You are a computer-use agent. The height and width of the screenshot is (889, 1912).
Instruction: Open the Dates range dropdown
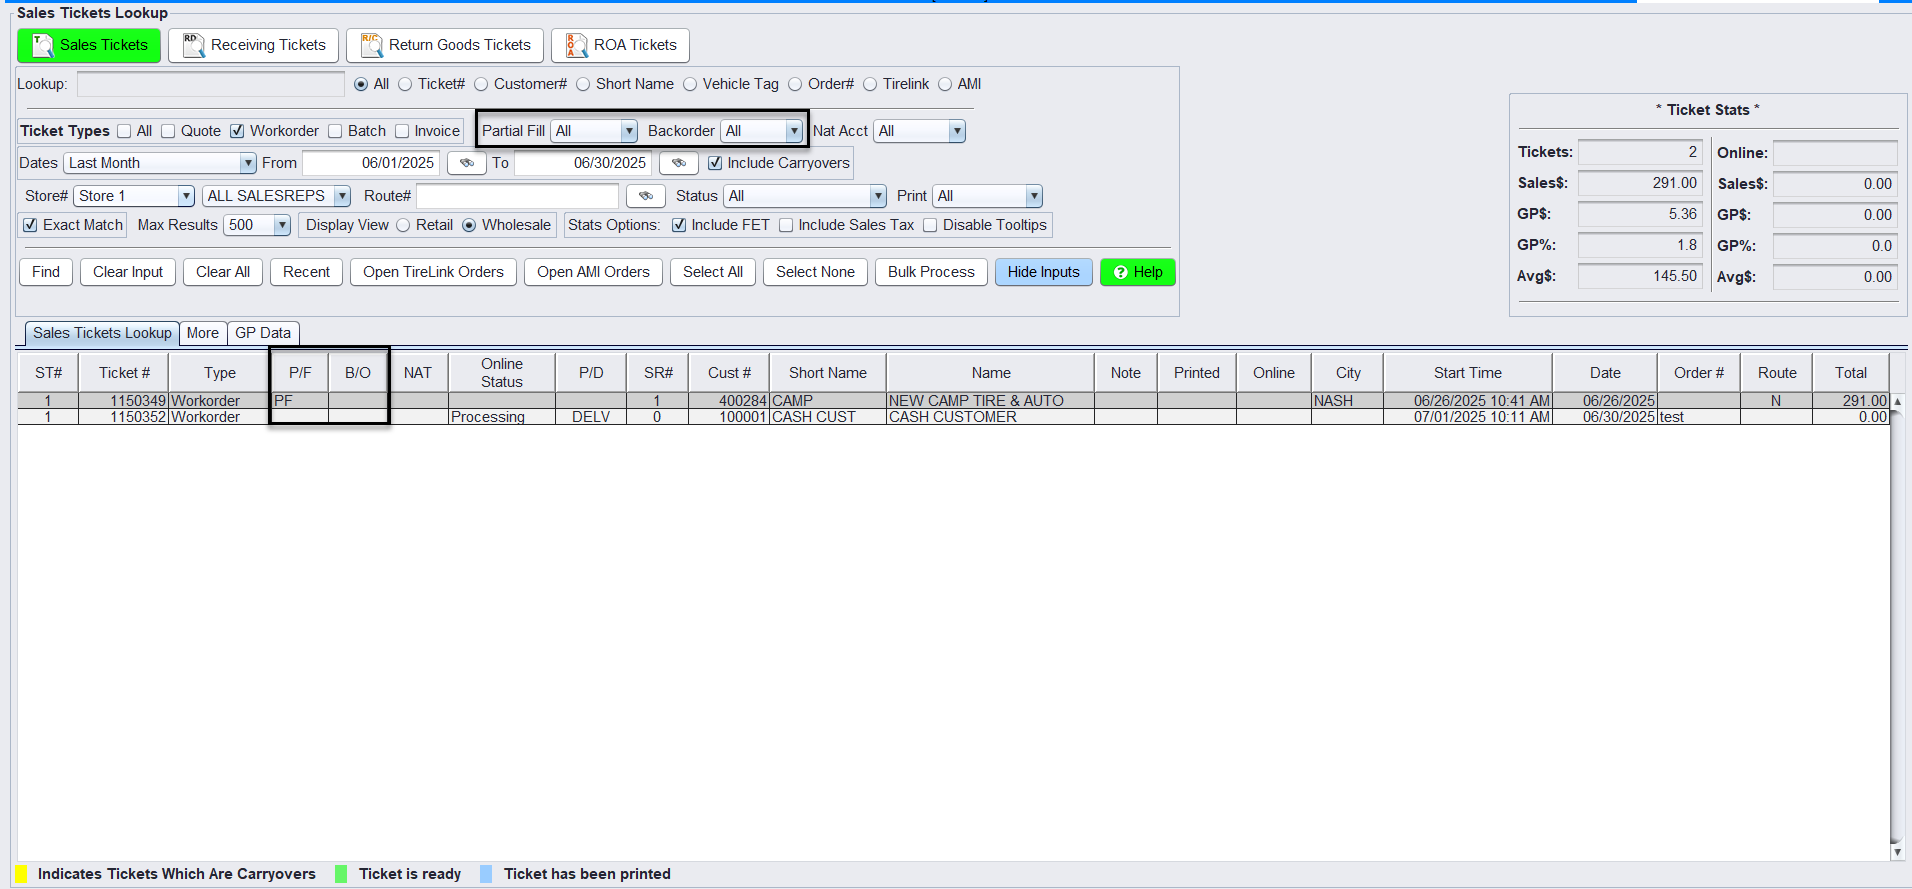tap(247, 163)
